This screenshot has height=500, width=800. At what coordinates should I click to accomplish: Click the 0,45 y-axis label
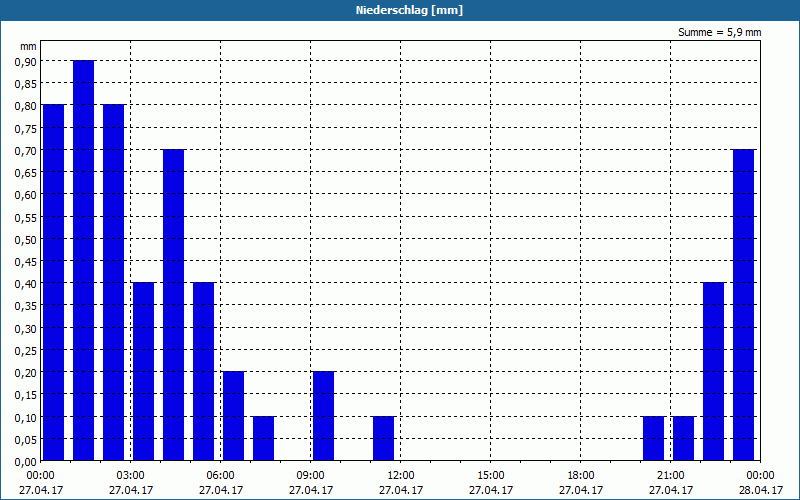[x=25, y=261]
